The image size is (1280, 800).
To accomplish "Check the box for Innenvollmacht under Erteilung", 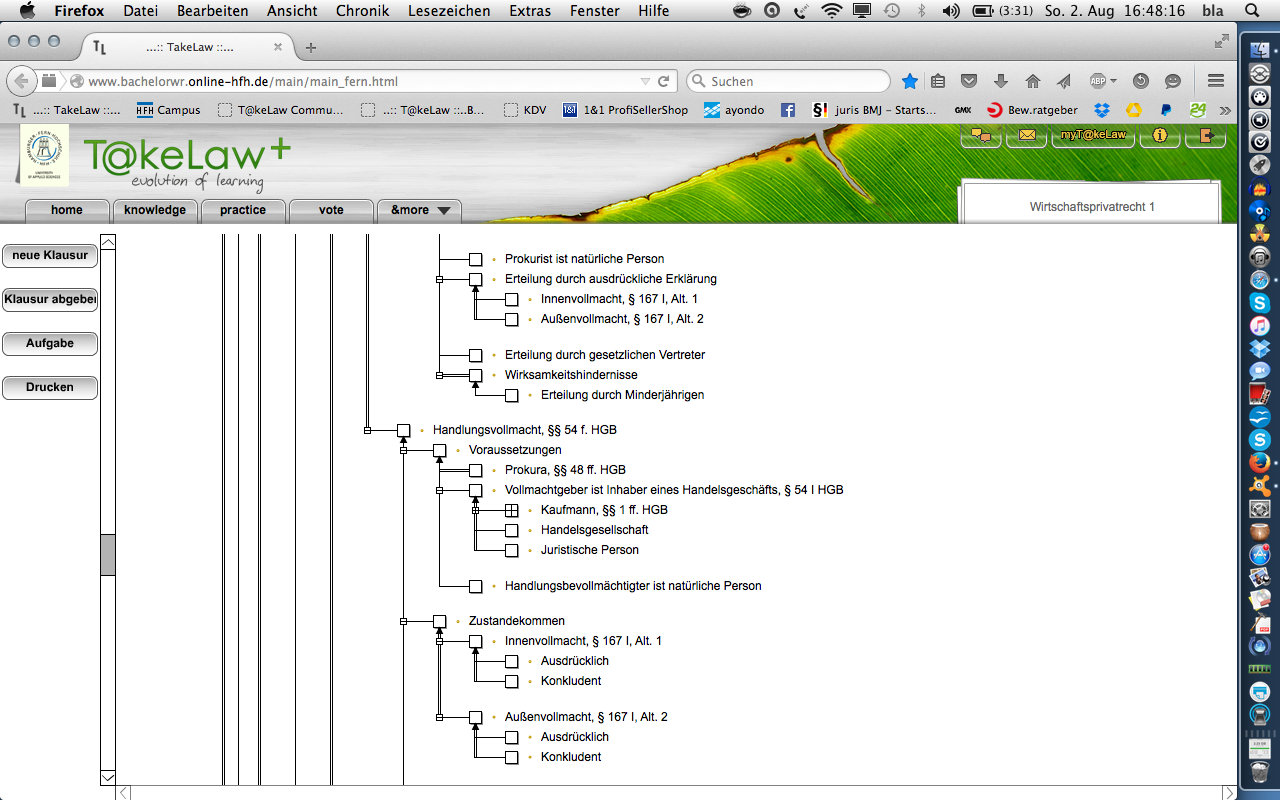I will [x=512, y=300].
